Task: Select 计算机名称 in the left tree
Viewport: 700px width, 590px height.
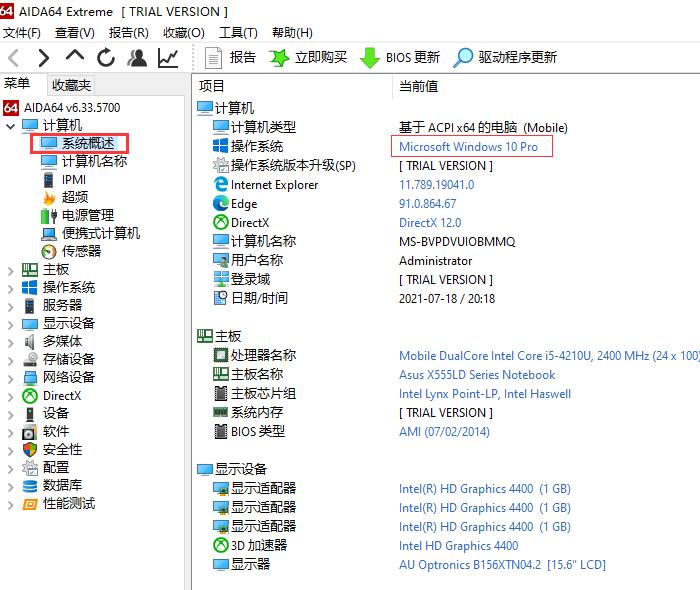Action: (84, 161)
